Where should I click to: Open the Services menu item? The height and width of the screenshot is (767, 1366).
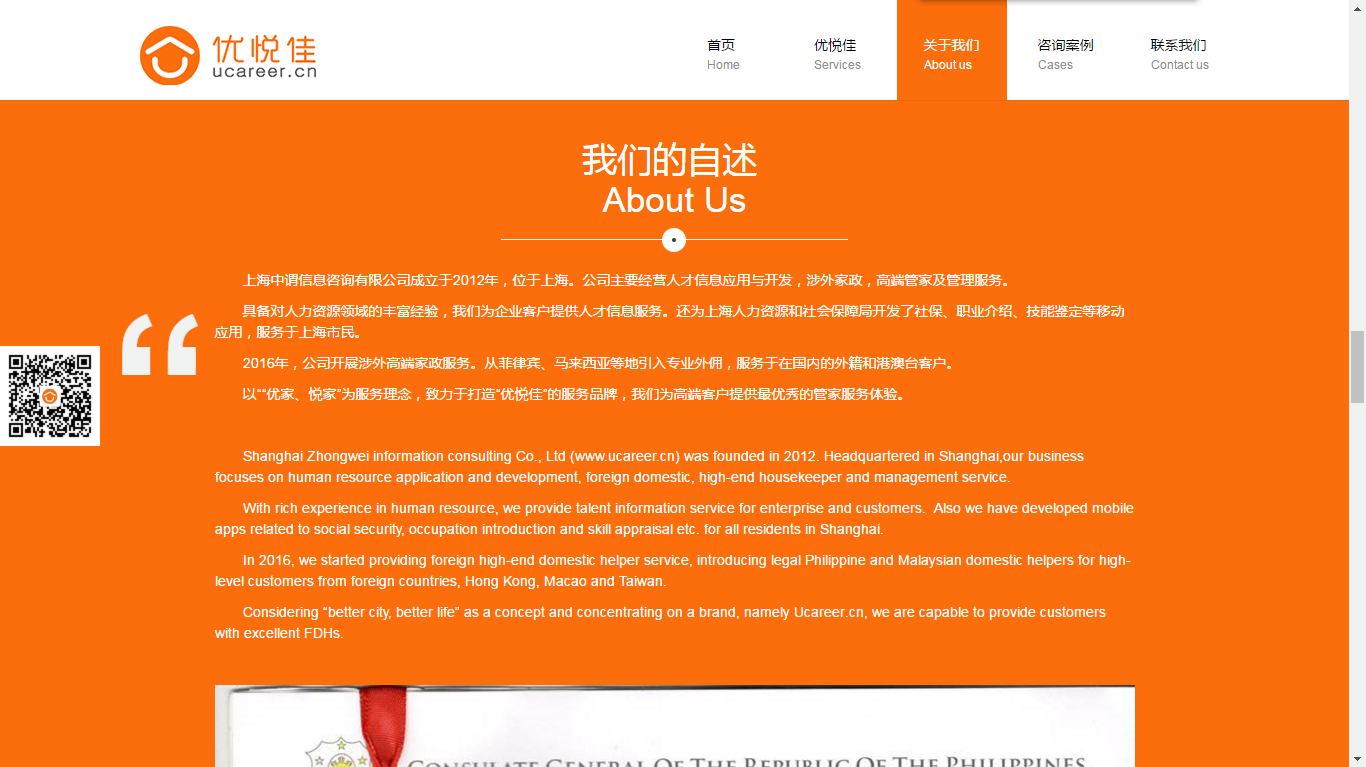point(837,54)
